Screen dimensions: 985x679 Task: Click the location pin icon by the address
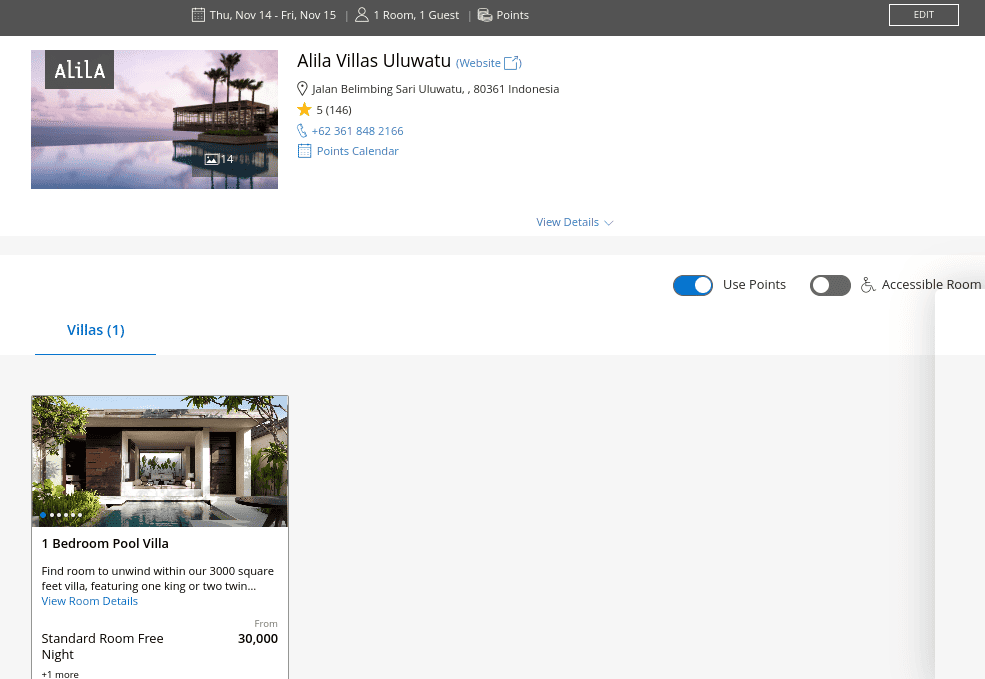point(302,89)
